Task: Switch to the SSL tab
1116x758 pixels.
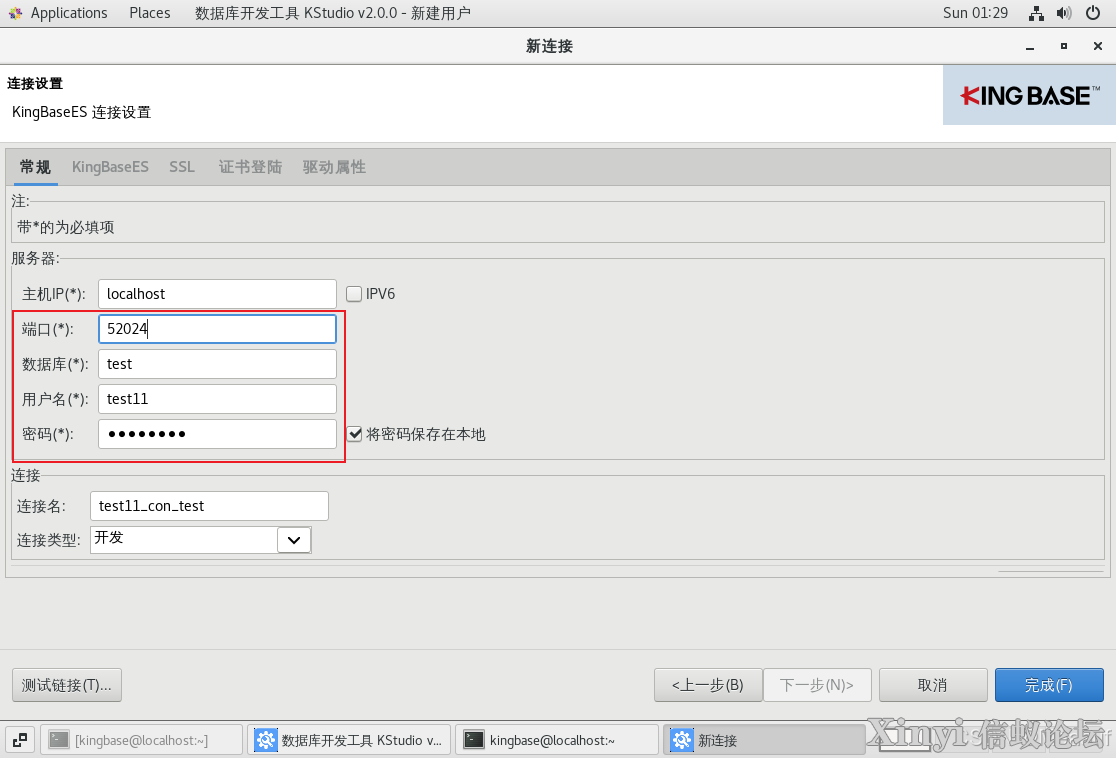Action: [181, 167]
